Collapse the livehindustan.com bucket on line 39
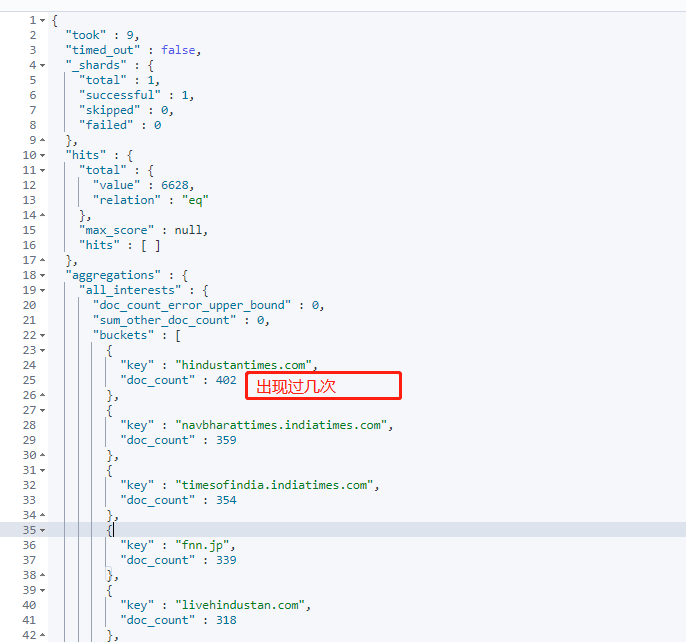 42,590
